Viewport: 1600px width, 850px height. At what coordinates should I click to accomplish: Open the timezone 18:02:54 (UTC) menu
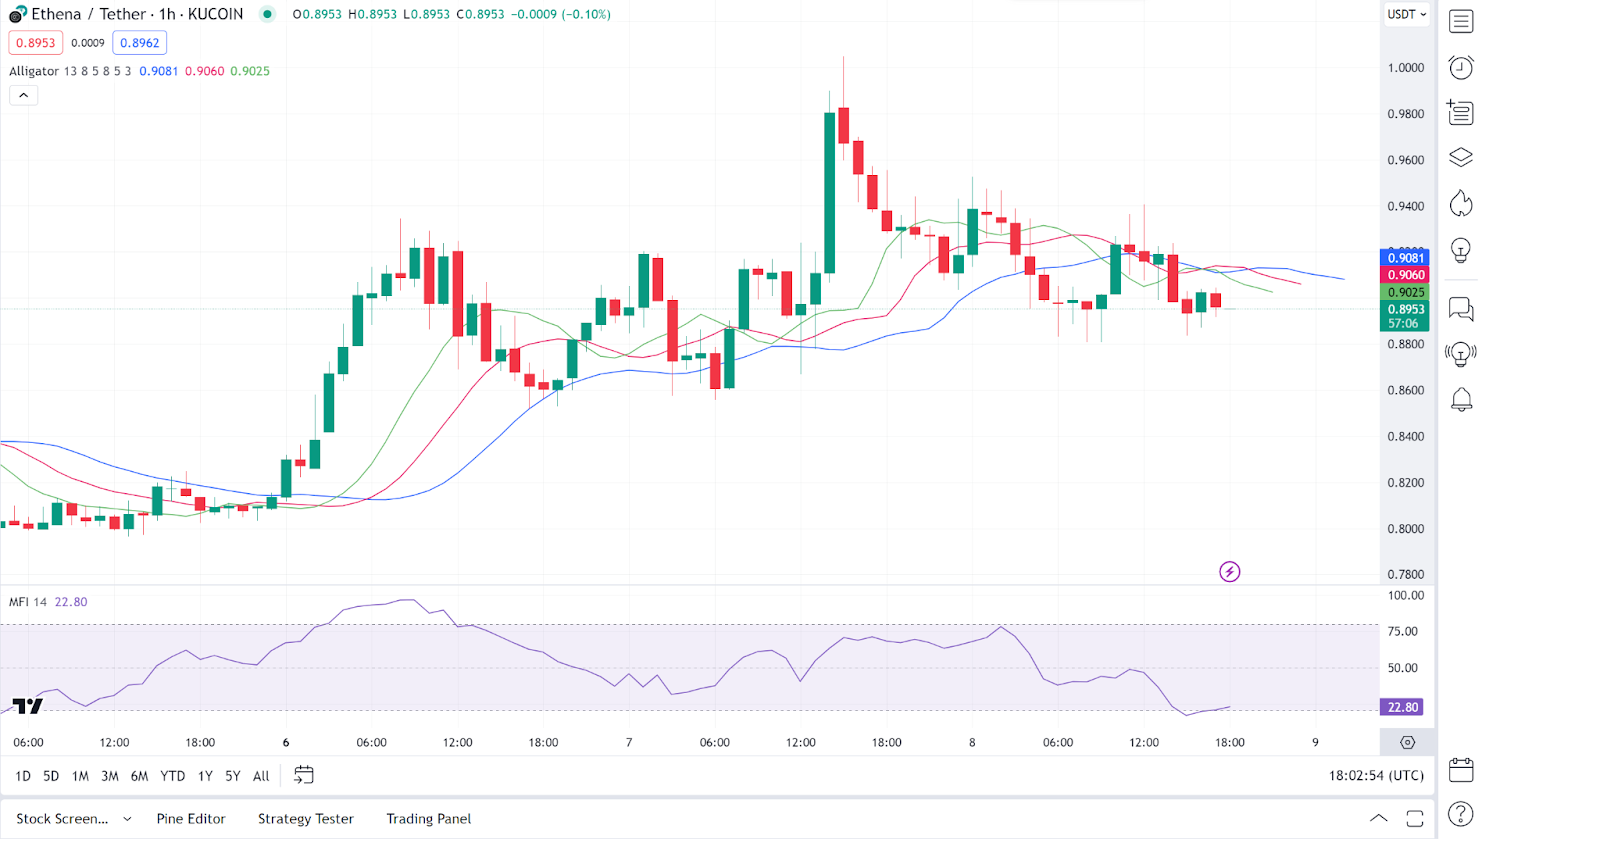point(1376,775)
